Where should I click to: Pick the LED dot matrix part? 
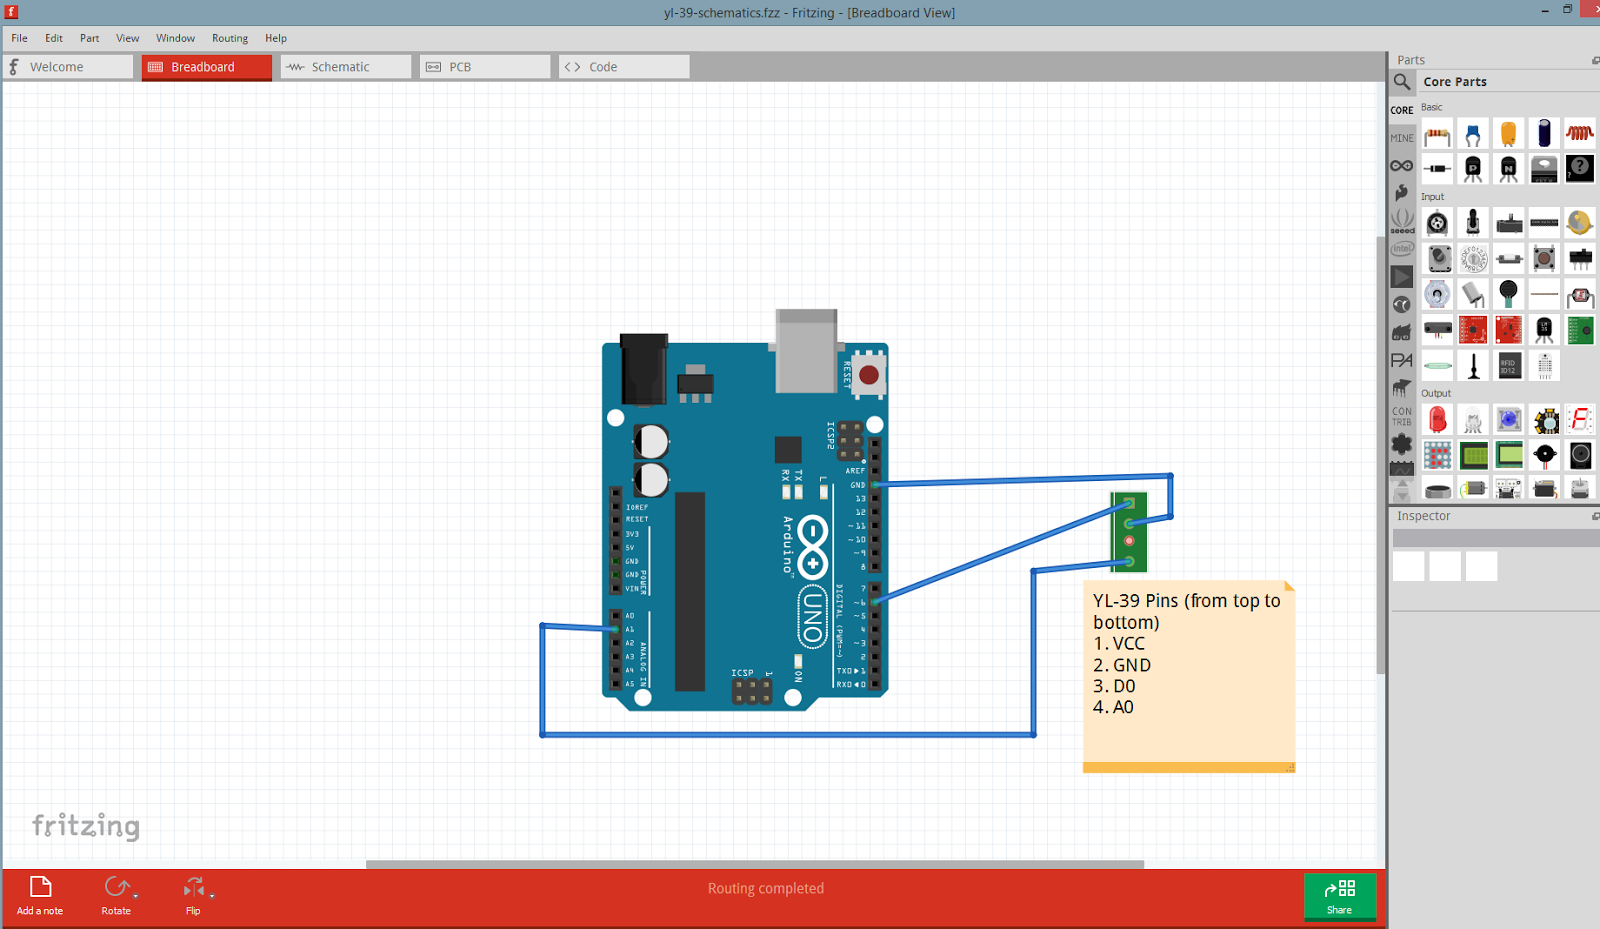pyautogui.click(x=1437, y=456)
